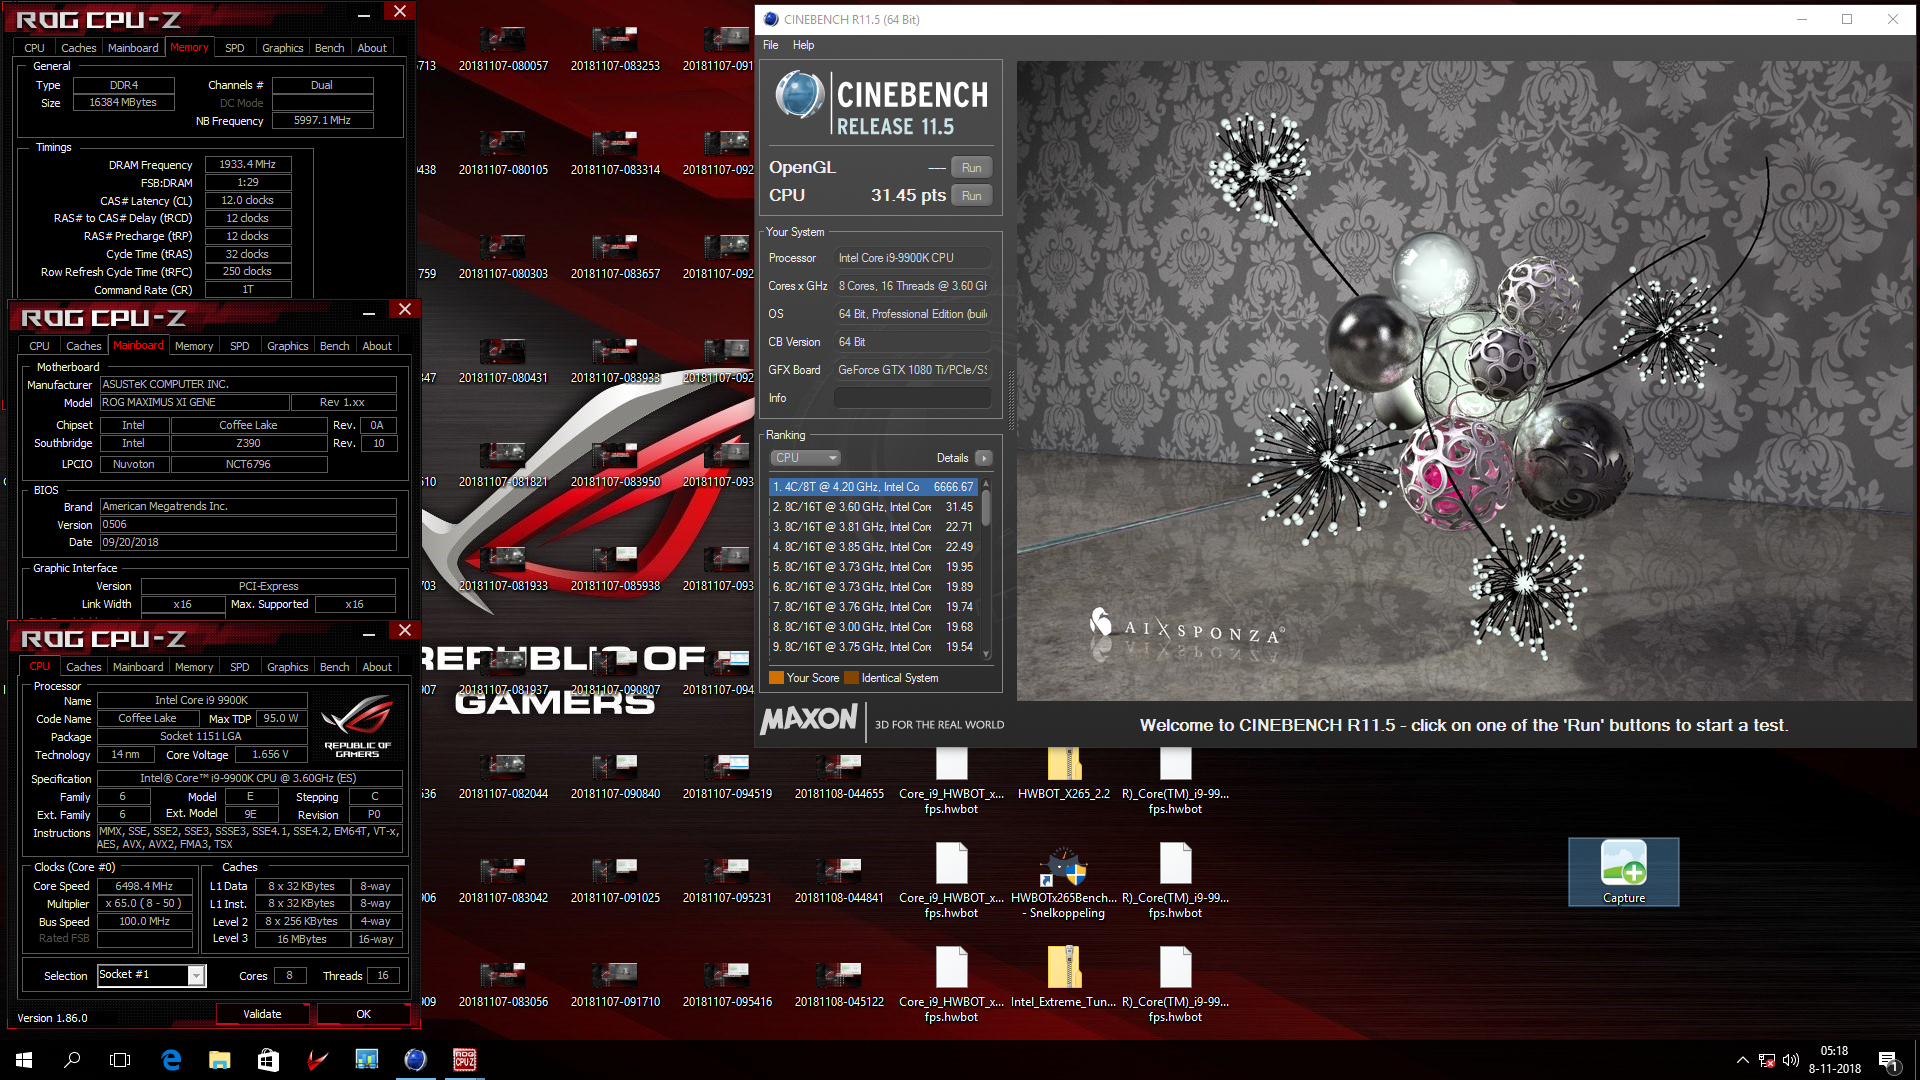Open the action center notification icon
The height and width of the screenshot is (1080, 1920).
pos(1889,1060)
